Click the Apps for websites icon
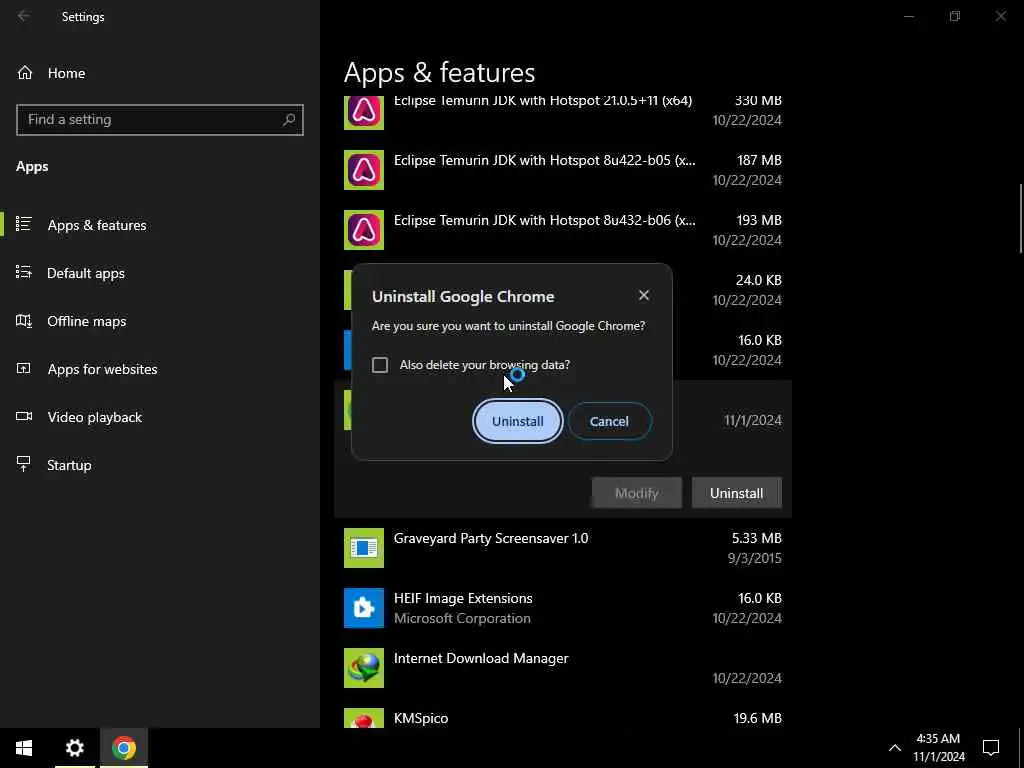The width and height of the screenshot is (1024, 768). [24, 368]
